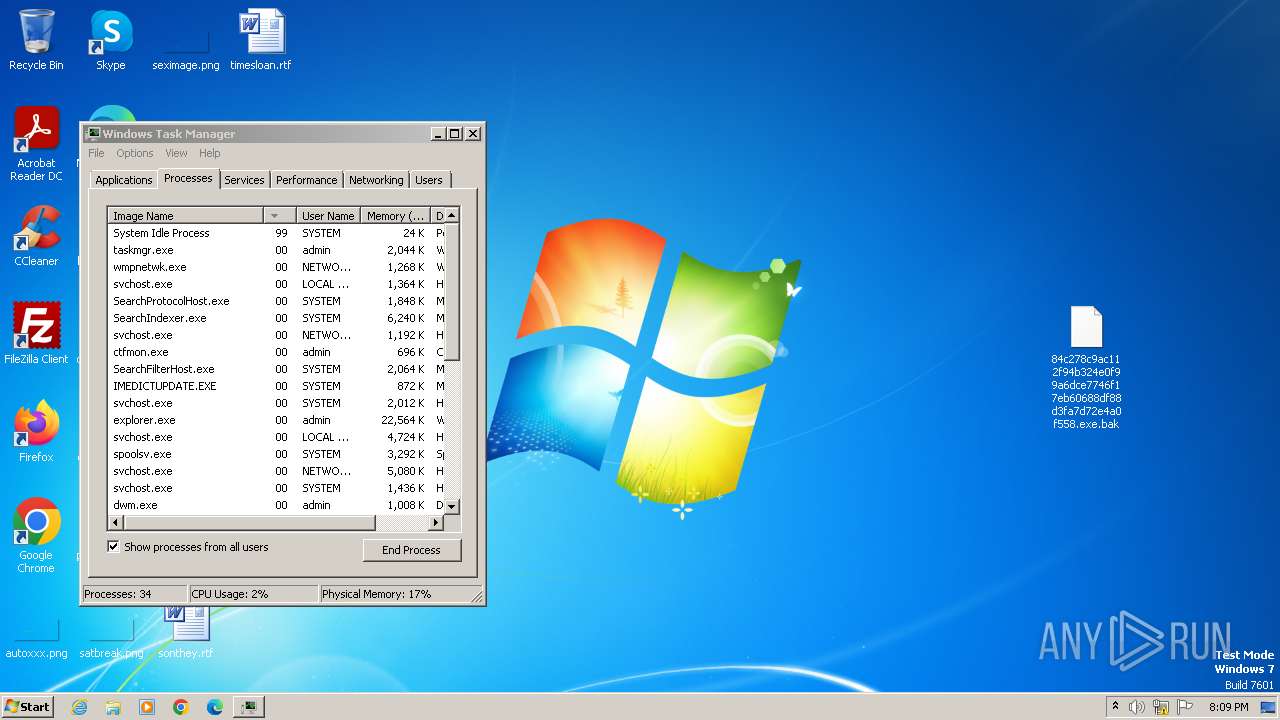Viewport: 1280px width, 720px height.
Task: Switch to the Services tab
Action: coord(244,180)
